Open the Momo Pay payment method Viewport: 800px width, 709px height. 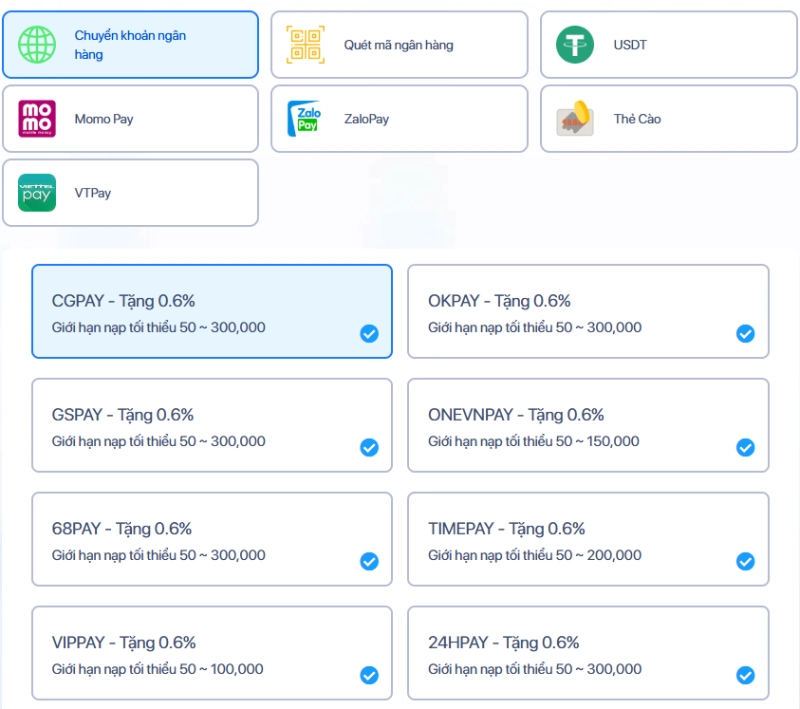(130, 118)
